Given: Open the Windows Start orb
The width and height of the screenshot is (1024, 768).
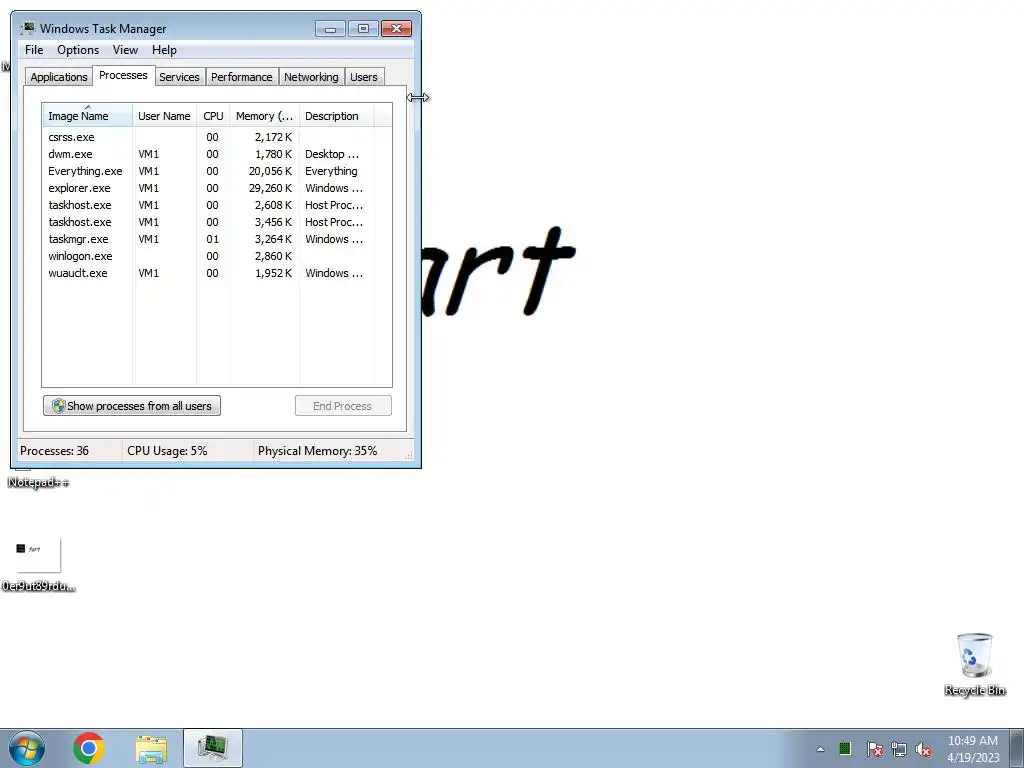Looking at the screenshot, I should pos(27,748).
